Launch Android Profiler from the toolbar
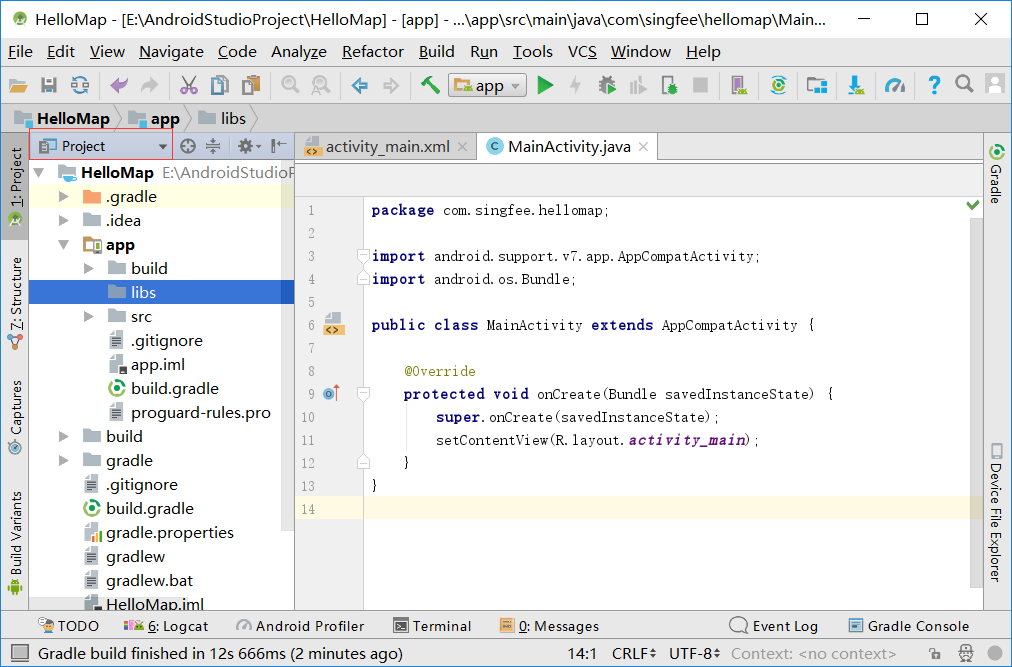The image size is (1012, 667). pos(895,85)
